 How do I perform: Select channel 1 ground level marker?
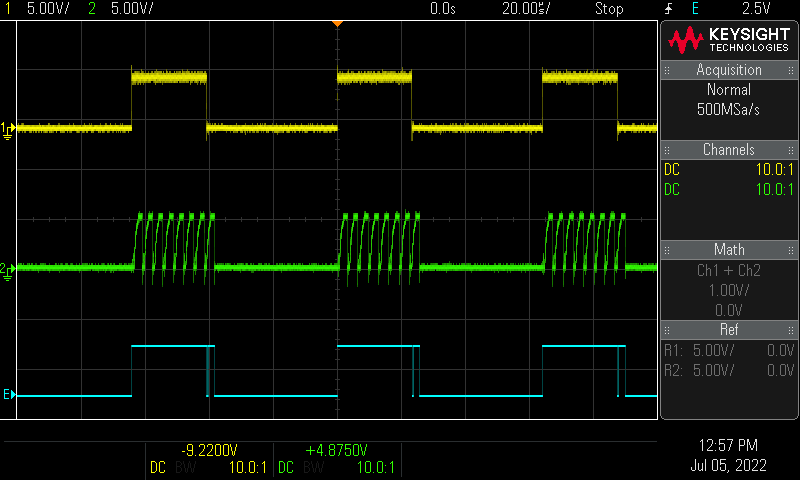click(x=8, y=130)
